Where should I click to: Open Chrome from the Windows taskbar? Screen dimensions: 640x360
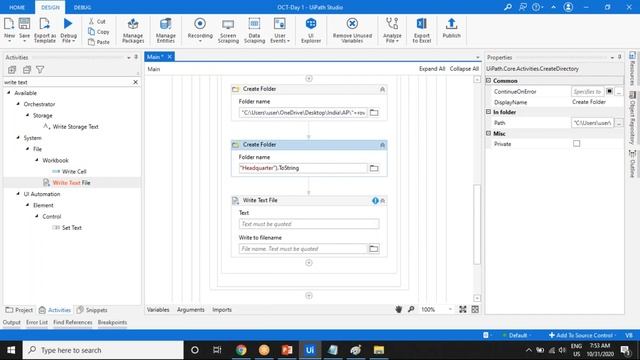[241, 350]
